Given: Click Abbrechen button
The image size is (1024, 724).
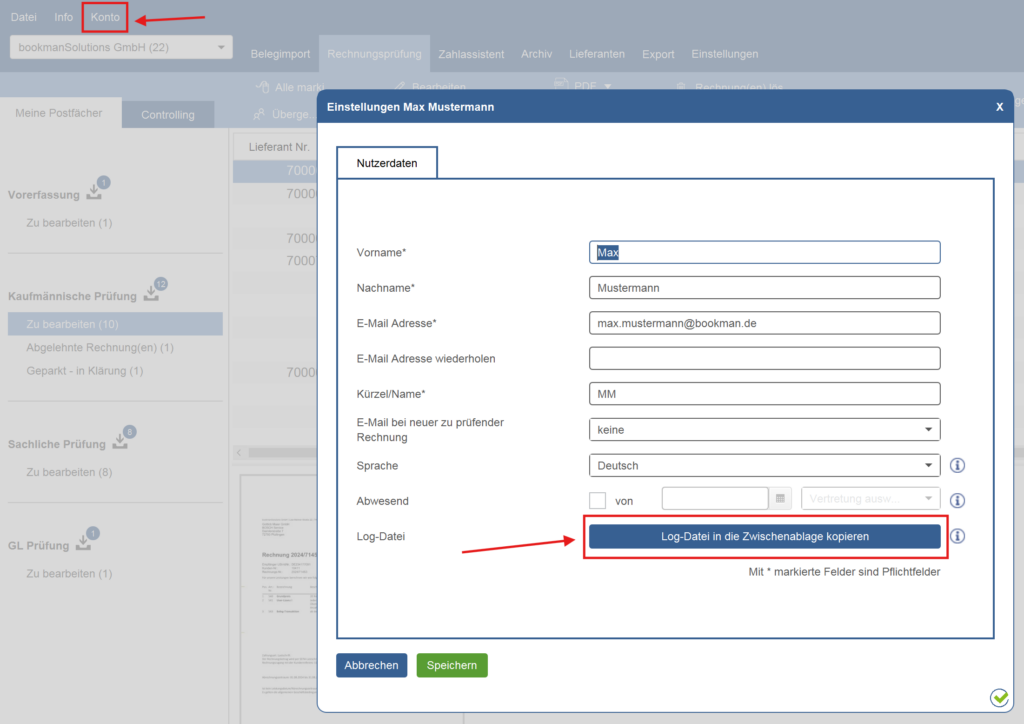Looking at the screenshot, I should [371, 665].
